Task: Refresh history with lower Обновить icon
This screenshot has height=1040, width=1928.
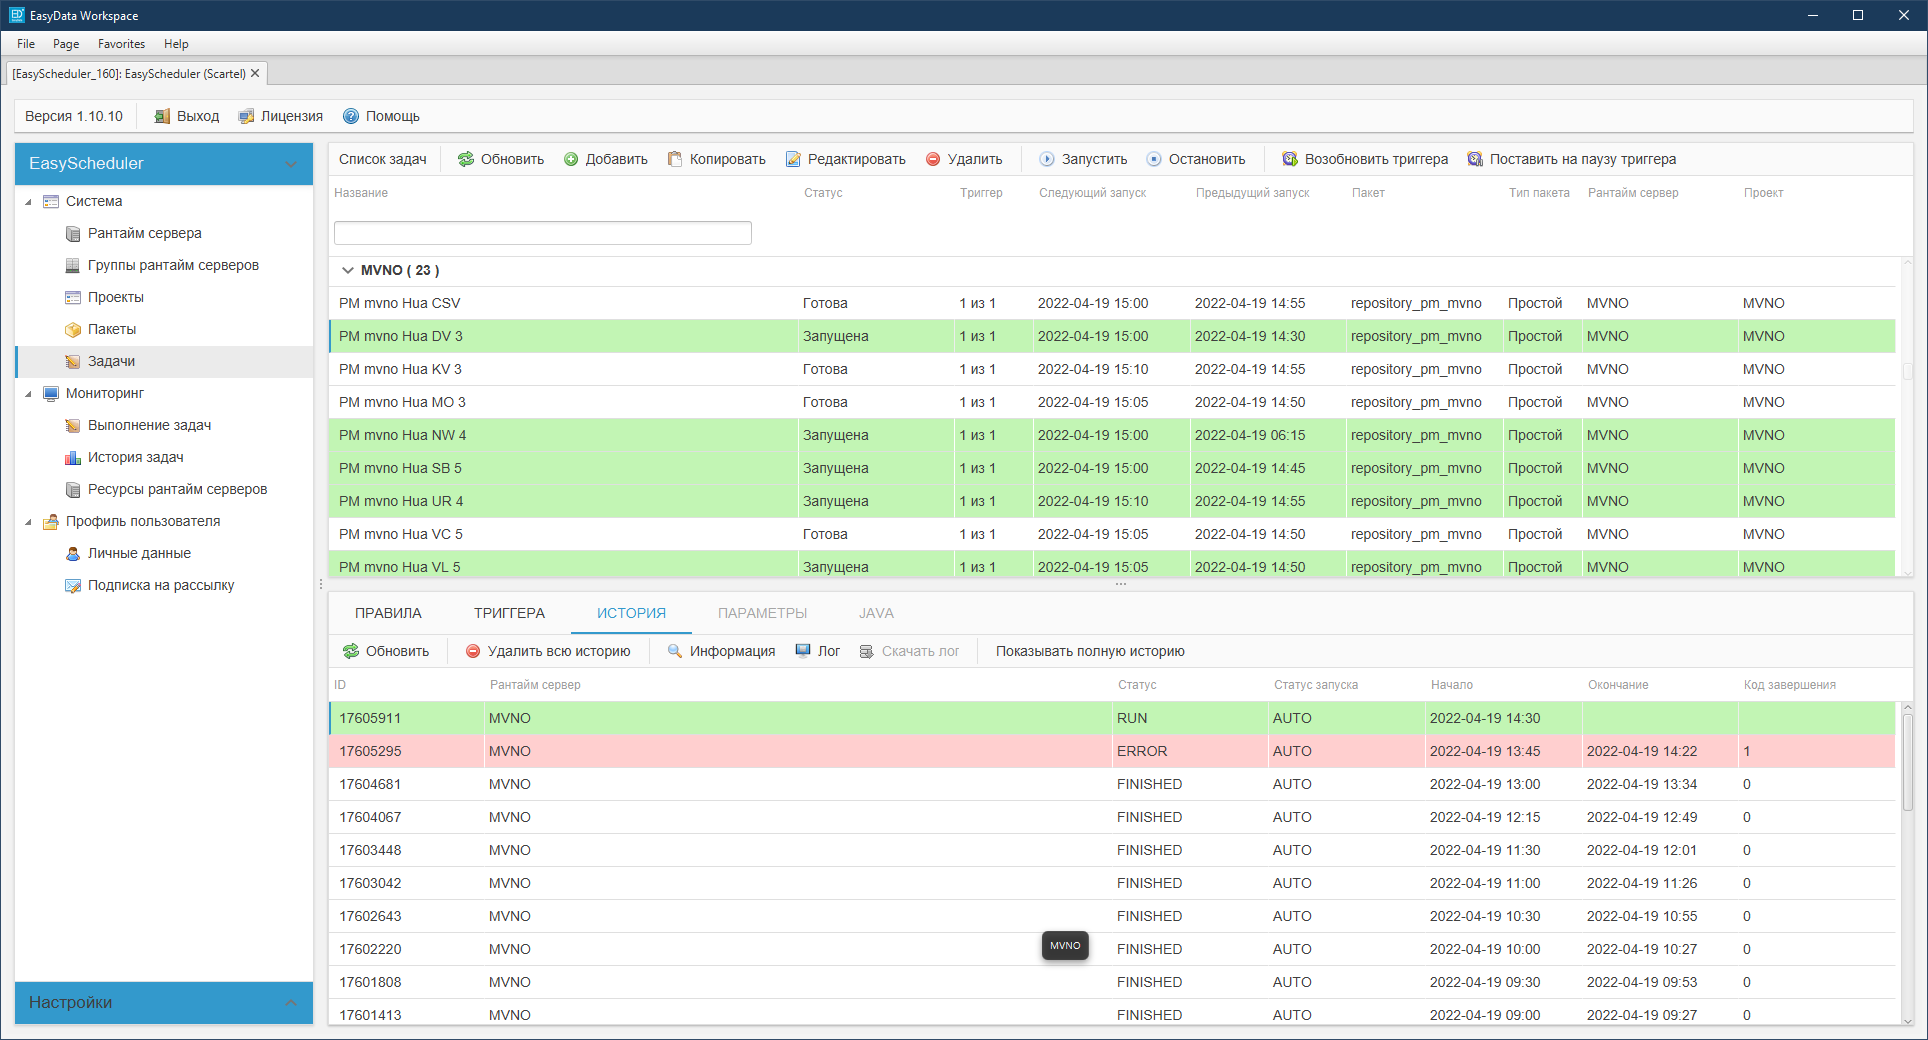Action: 351,651
